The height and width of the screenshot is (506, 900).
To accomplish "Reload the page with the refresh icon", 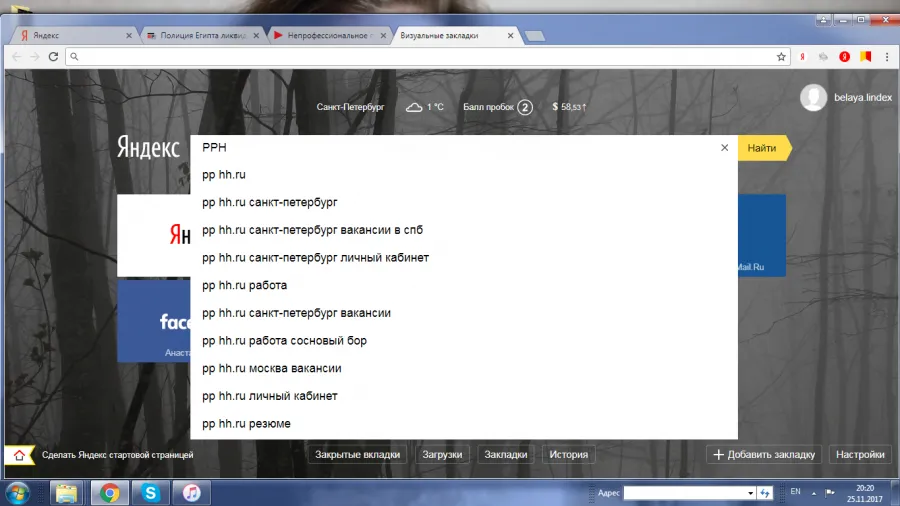I will (53, 56).
